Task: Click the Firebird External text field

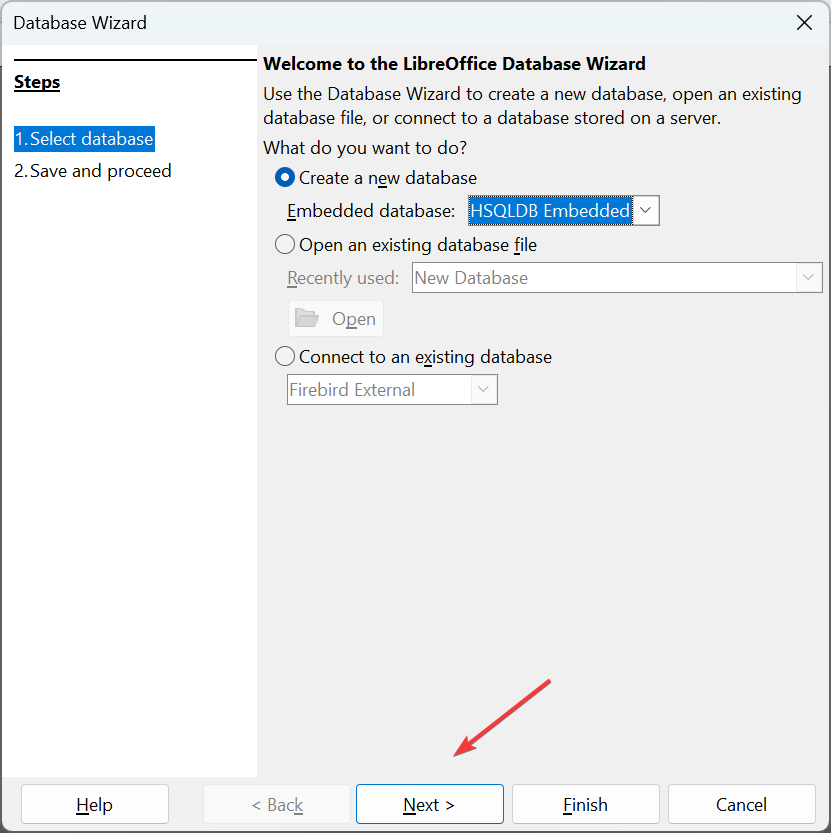Action: [x=379, y=389]
